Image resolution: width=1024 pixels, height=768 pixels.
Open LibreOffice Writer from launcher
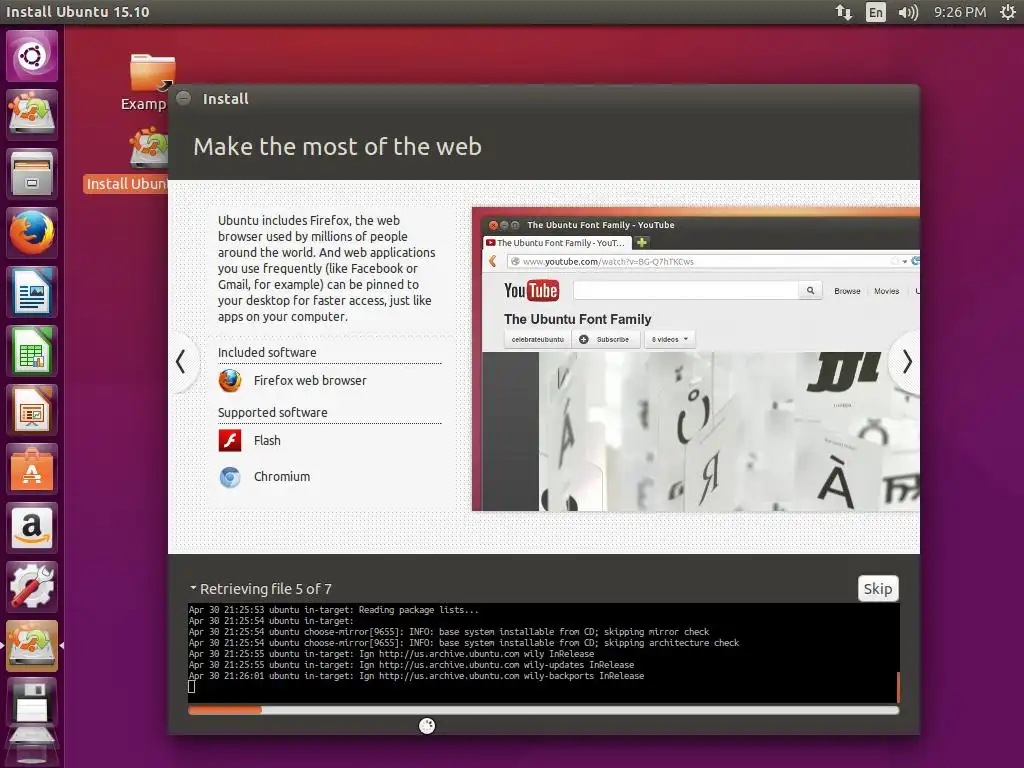point(31,291)
